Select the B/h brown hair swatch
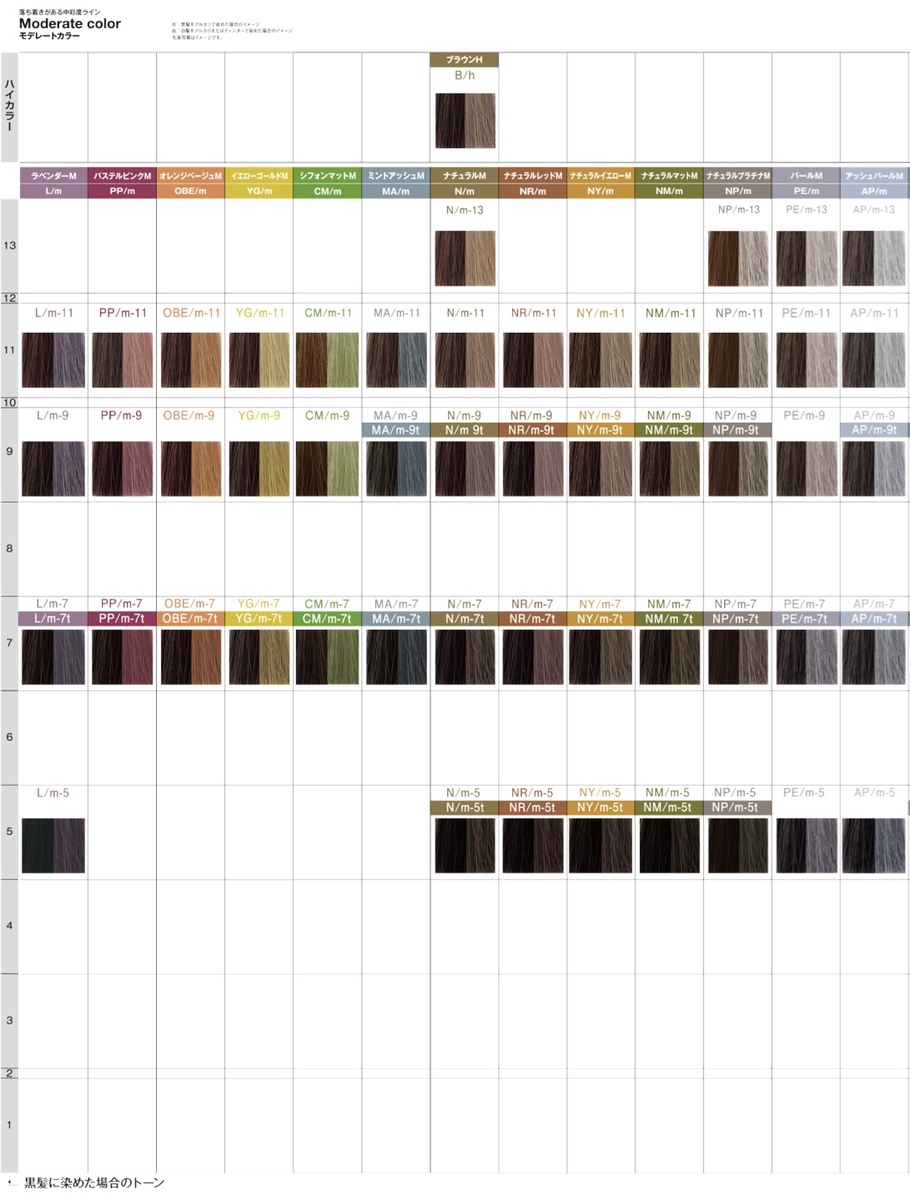 [464, 120]
